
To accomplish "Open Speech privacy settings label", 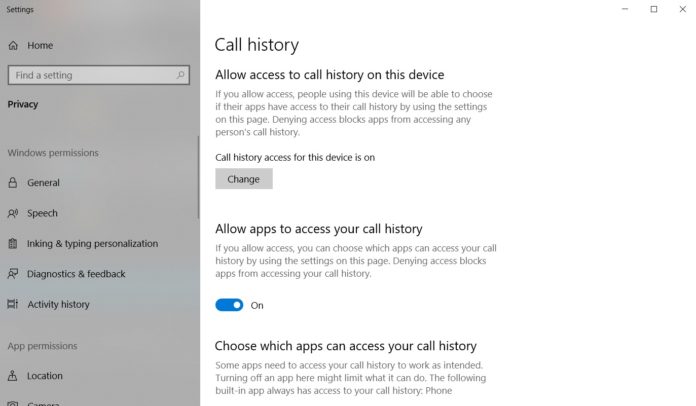I will (x=42, y=213).
